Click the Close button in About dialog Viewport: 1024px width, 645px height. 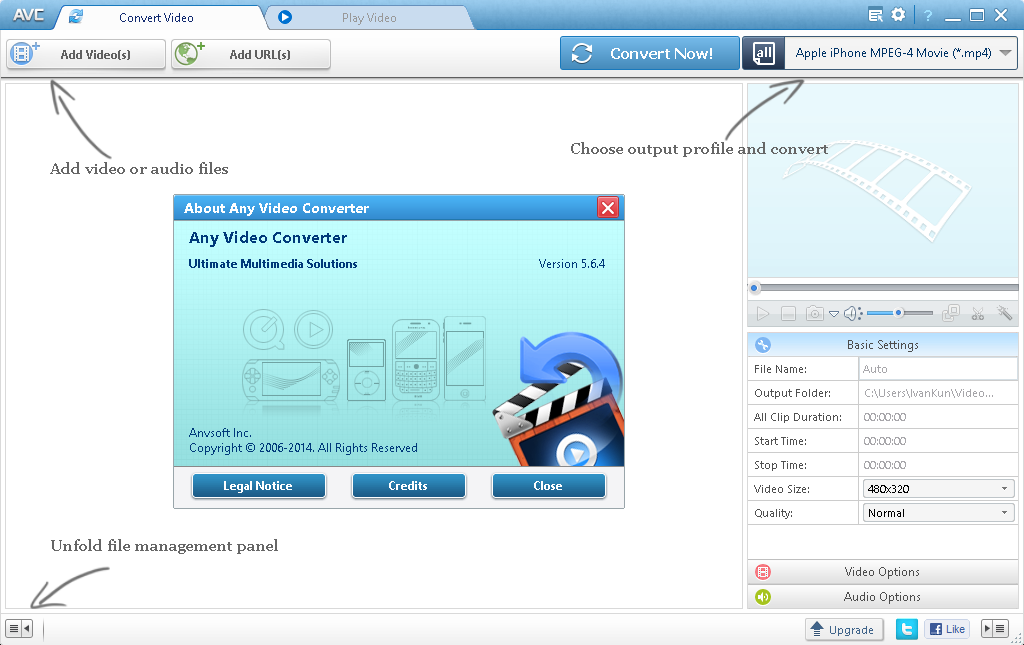pyautogui.click(x=548, y=486)
